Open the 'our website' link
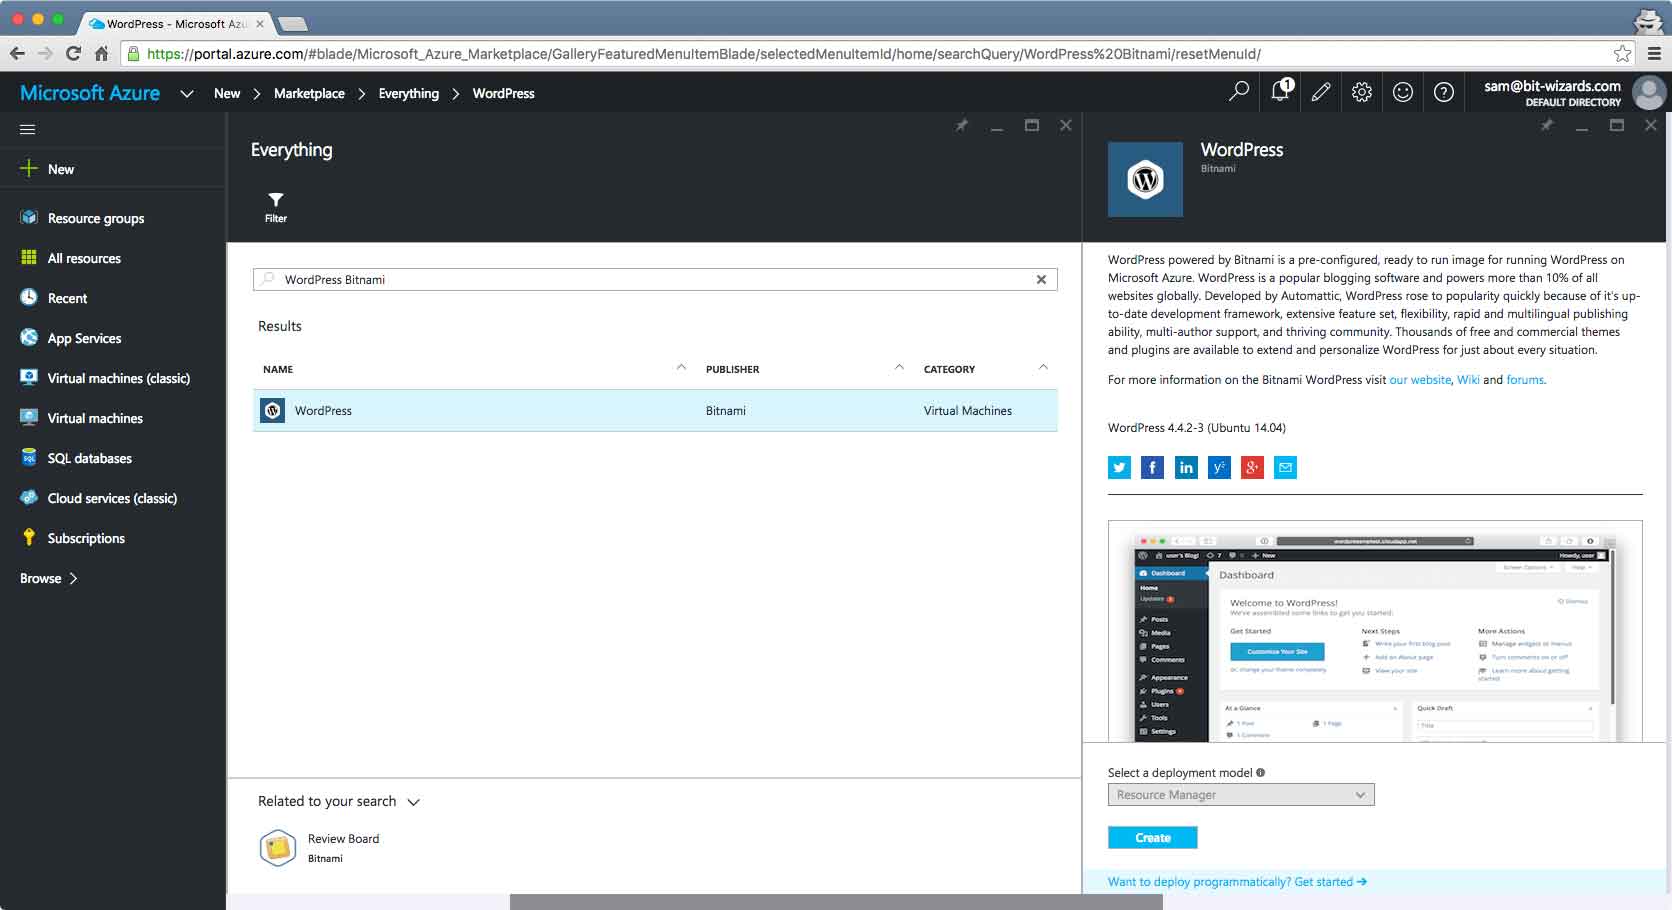The height and width of the screenshot is (910, 1672). click(1420, 380)
